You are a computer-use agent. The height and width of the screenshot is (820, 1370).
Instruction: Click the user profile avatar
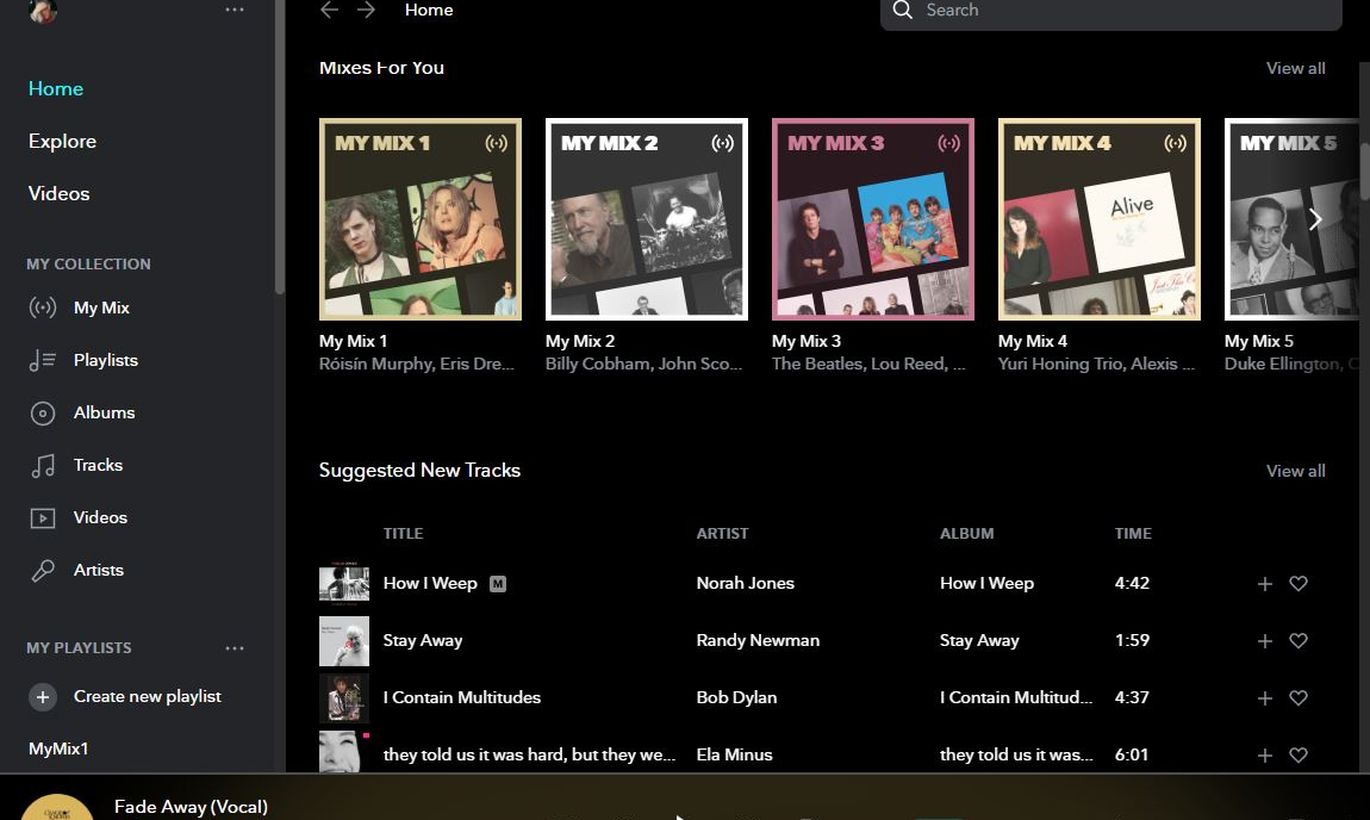coord(42,9)
